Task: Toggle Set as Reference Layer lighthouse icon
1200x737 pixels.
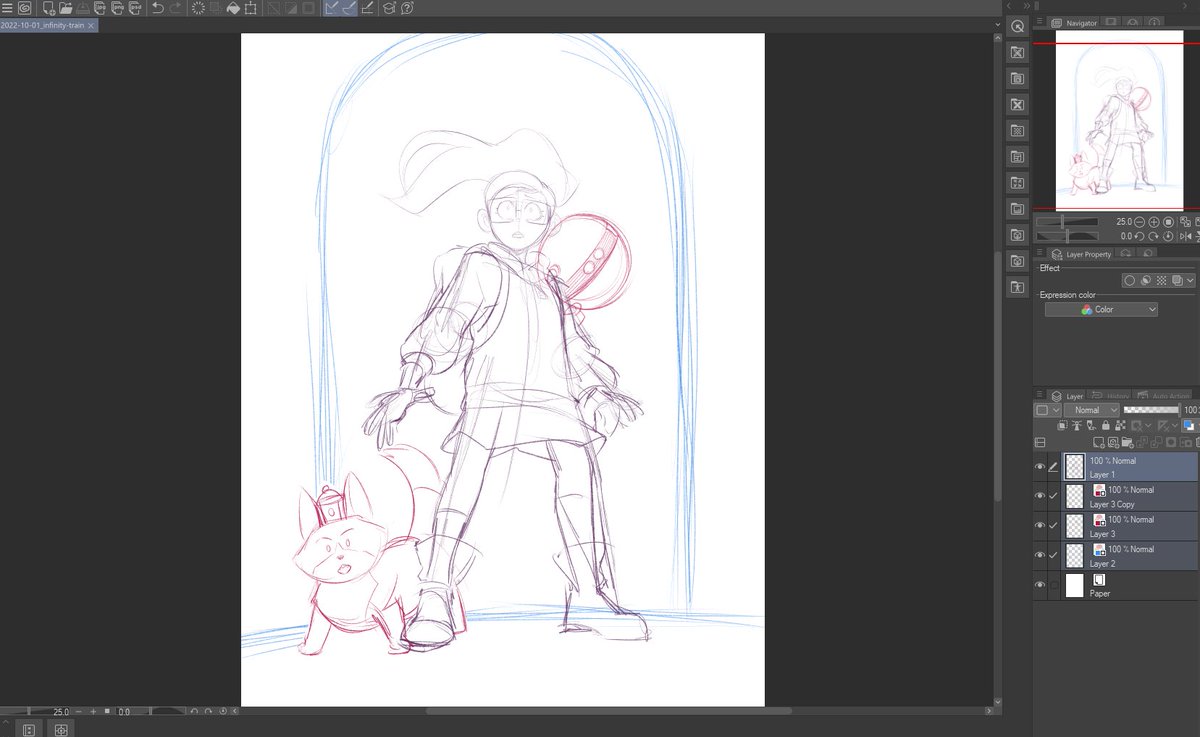Action: [x=1077, y=425]
